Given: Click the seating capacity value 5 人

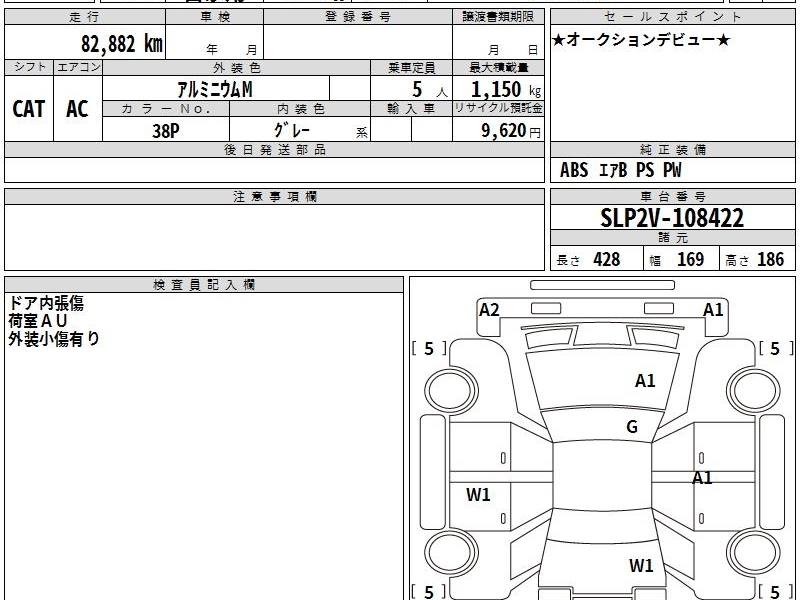Looking at the screenshot, I should pos(429,89).
